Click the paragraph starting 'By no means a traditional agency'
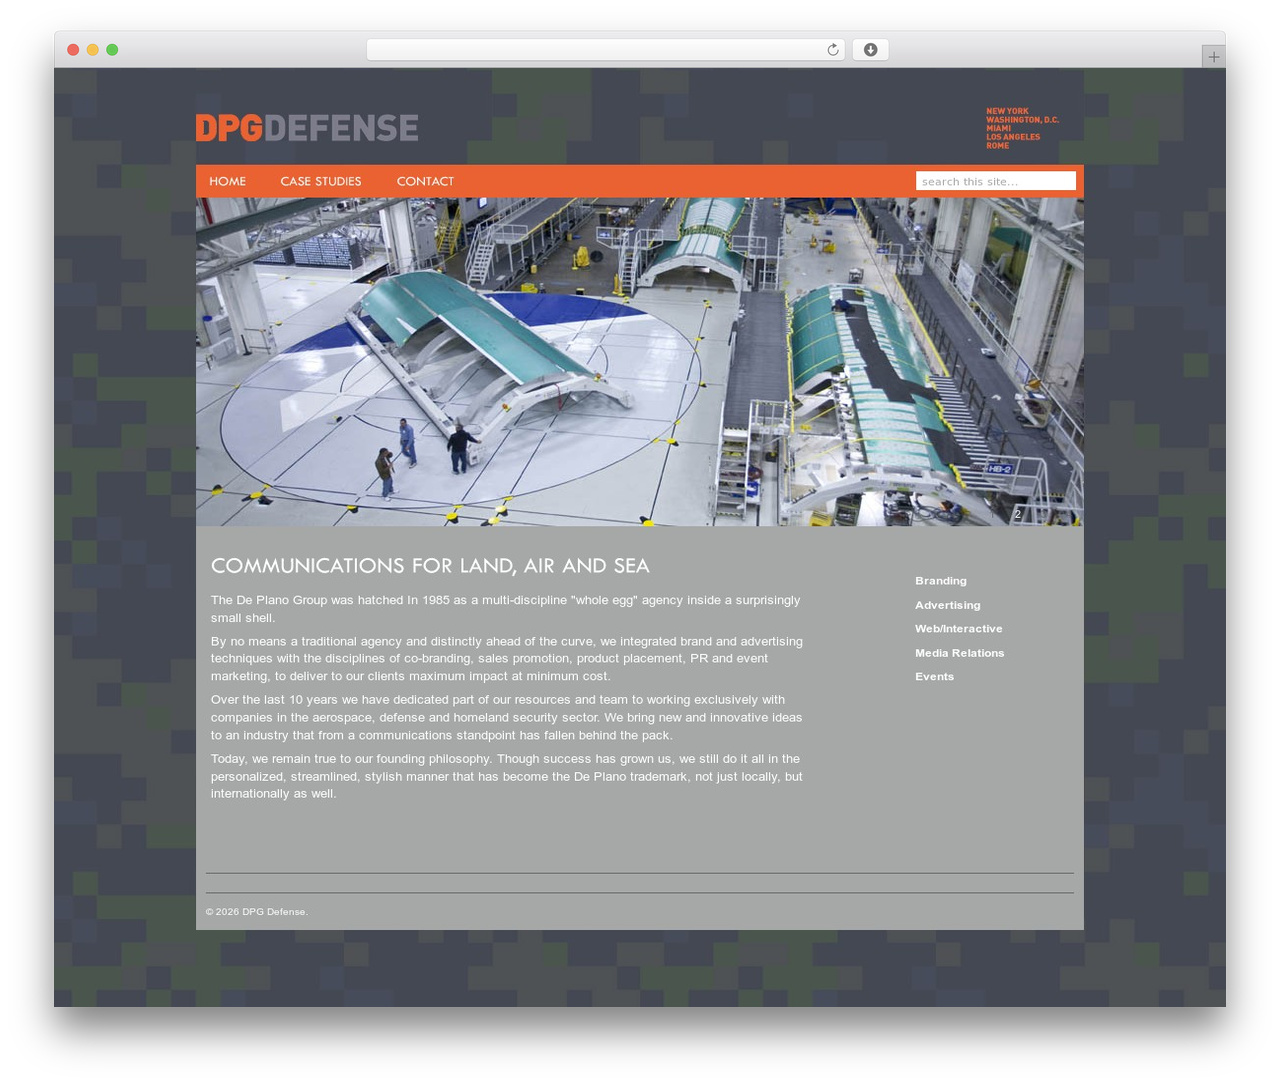Image resolution: width=1280 pixels, height=1084 pixels. (507, 659)
